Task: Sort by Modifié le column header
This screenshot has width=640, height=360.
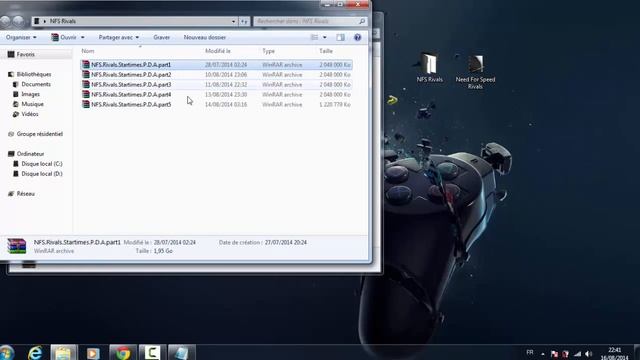Action: click(218, 51)
